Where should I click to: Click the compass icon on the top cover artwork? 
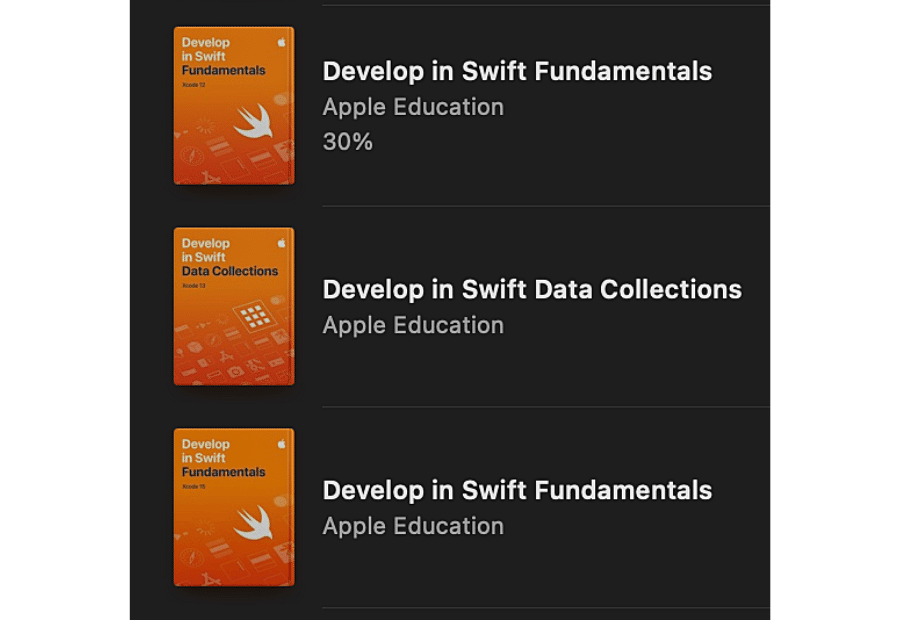[x=192, y=156]
